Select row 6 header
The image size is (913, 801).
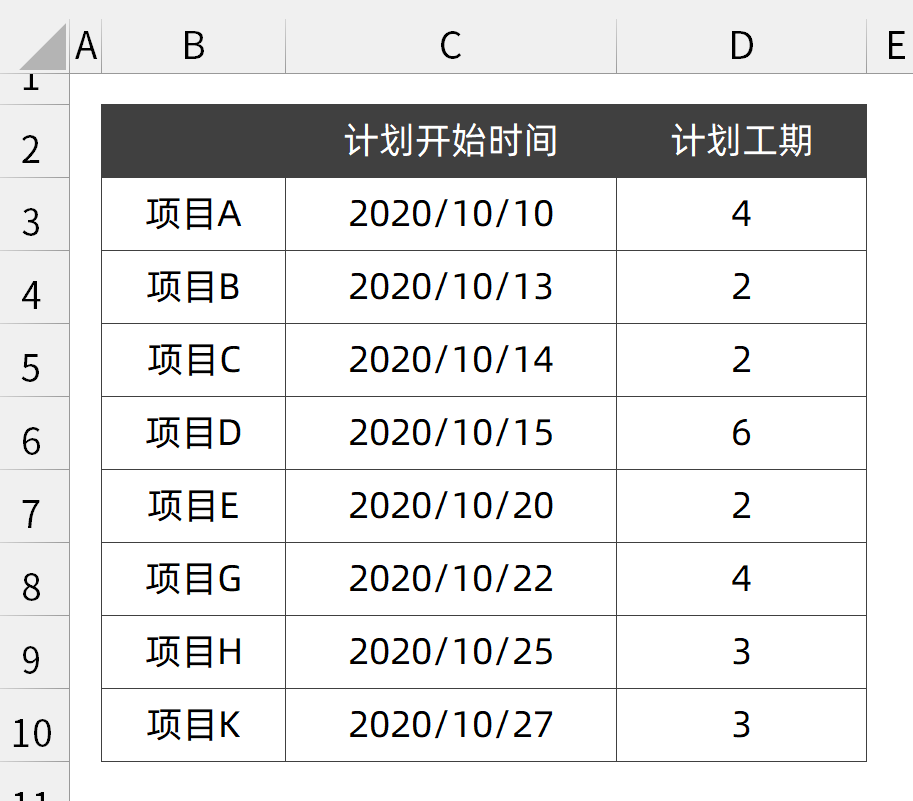tap(34, 433)
